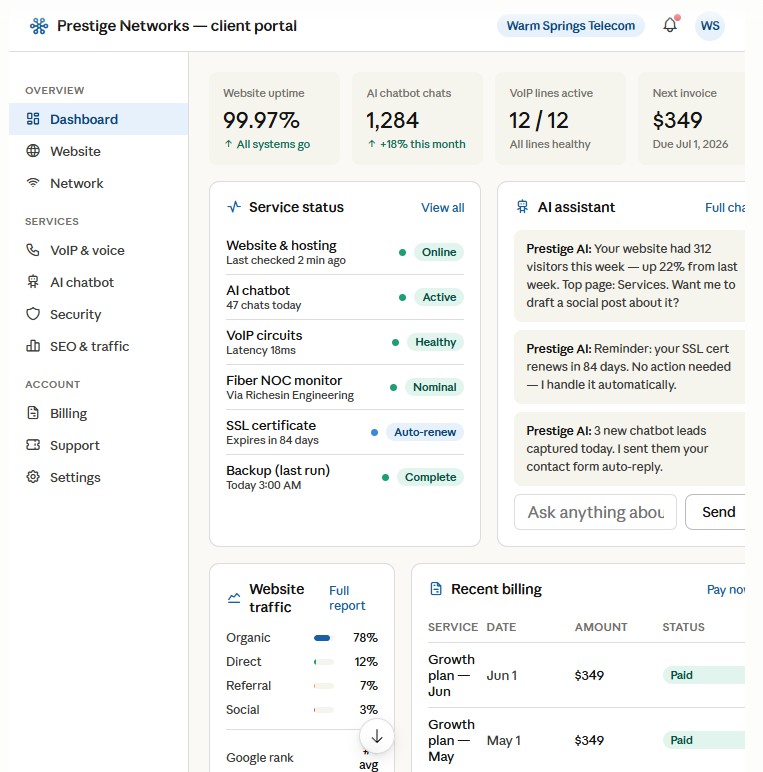
Task: Send the AI assistant message
Action: click(715, 512)
